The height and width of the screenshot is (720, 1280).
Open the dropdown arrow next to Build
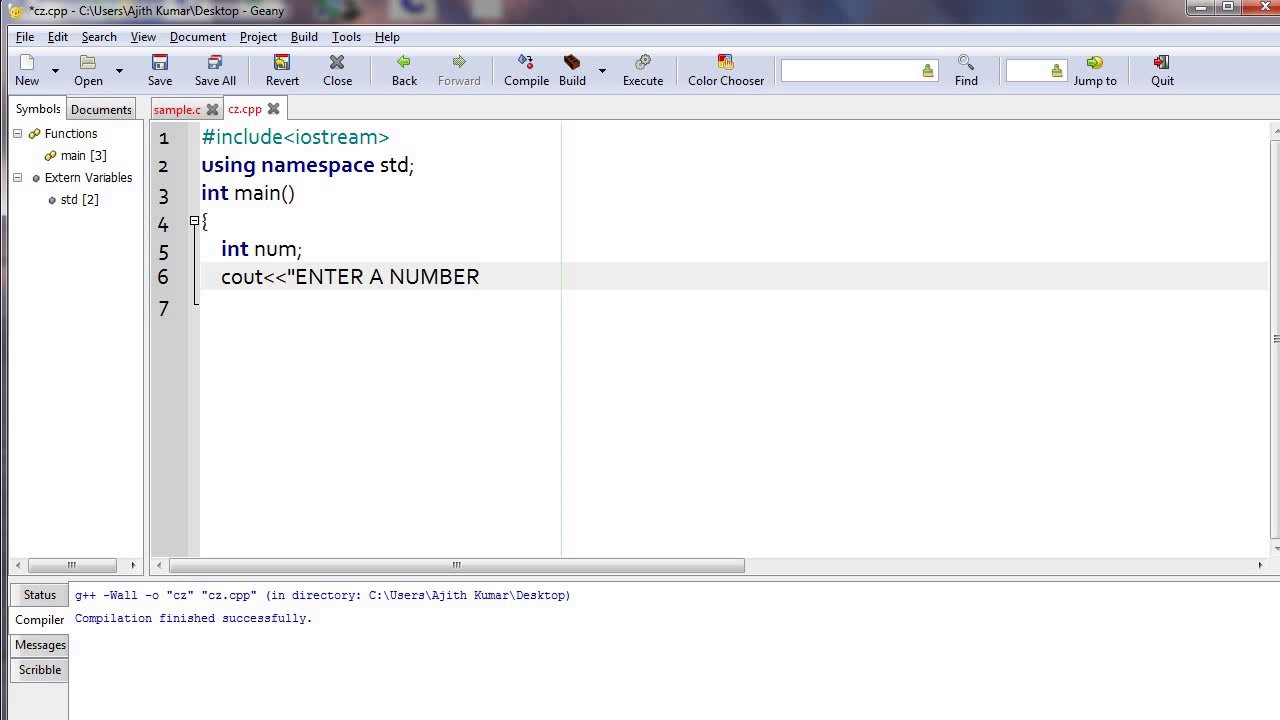602,70
